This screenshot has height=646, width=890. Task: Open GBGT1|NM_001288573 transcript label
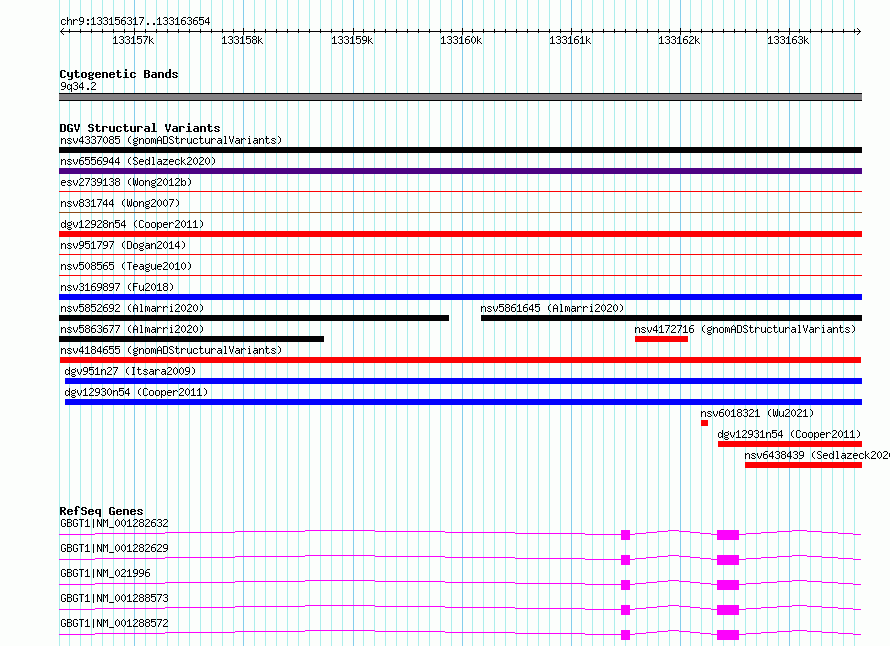114,598
